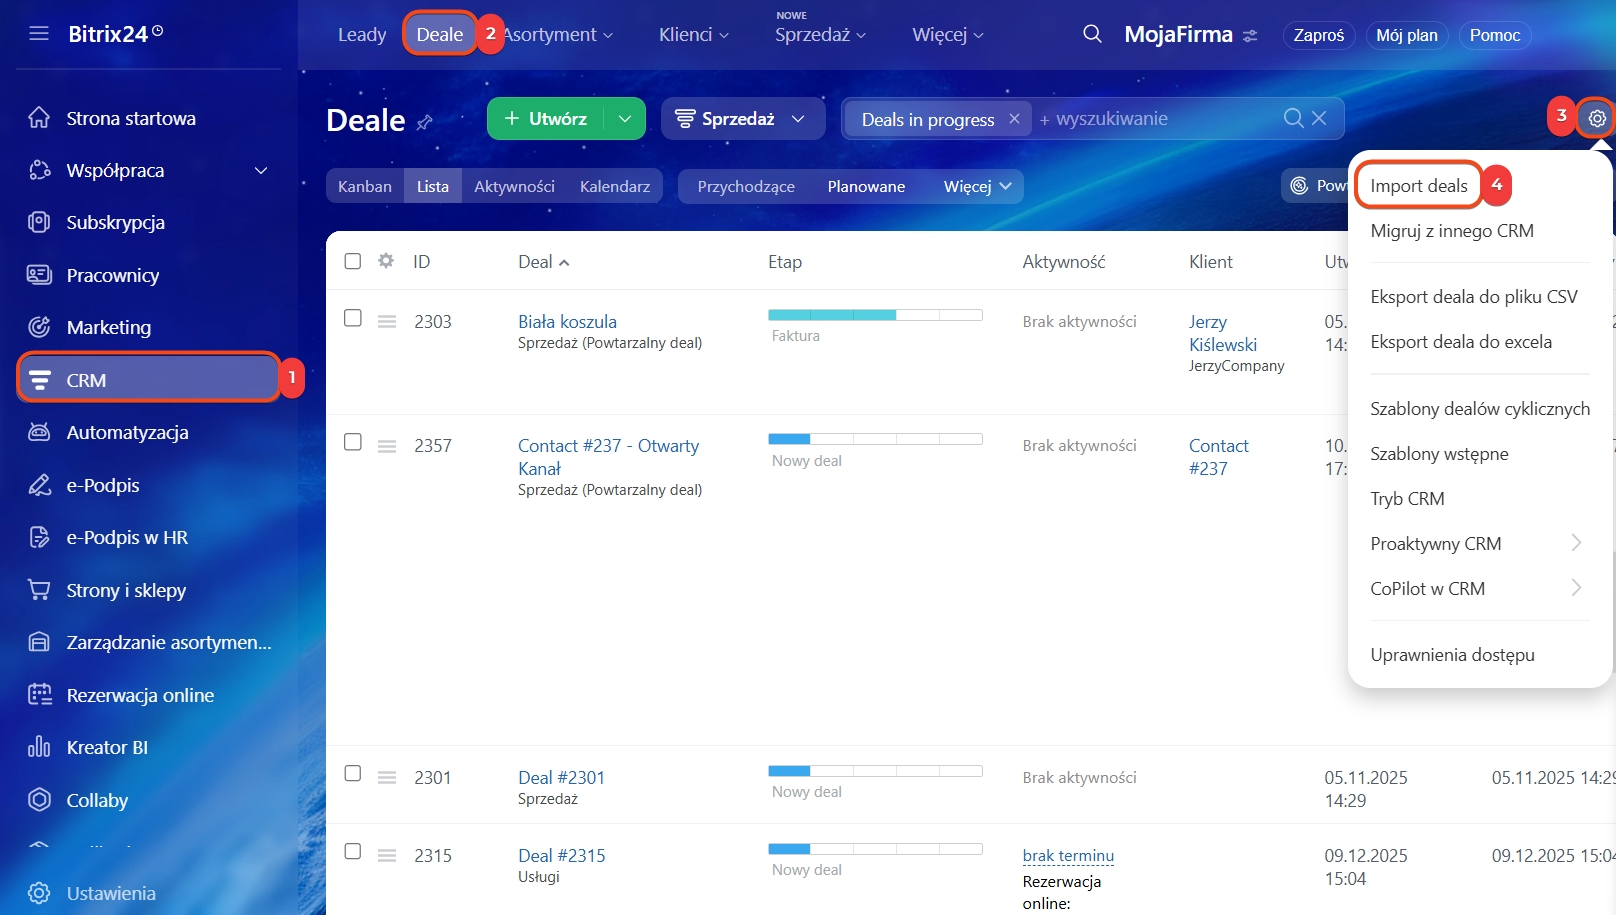Switch to the Kanban view tab
Screen dimensions: 1616x915
[365, 186]
